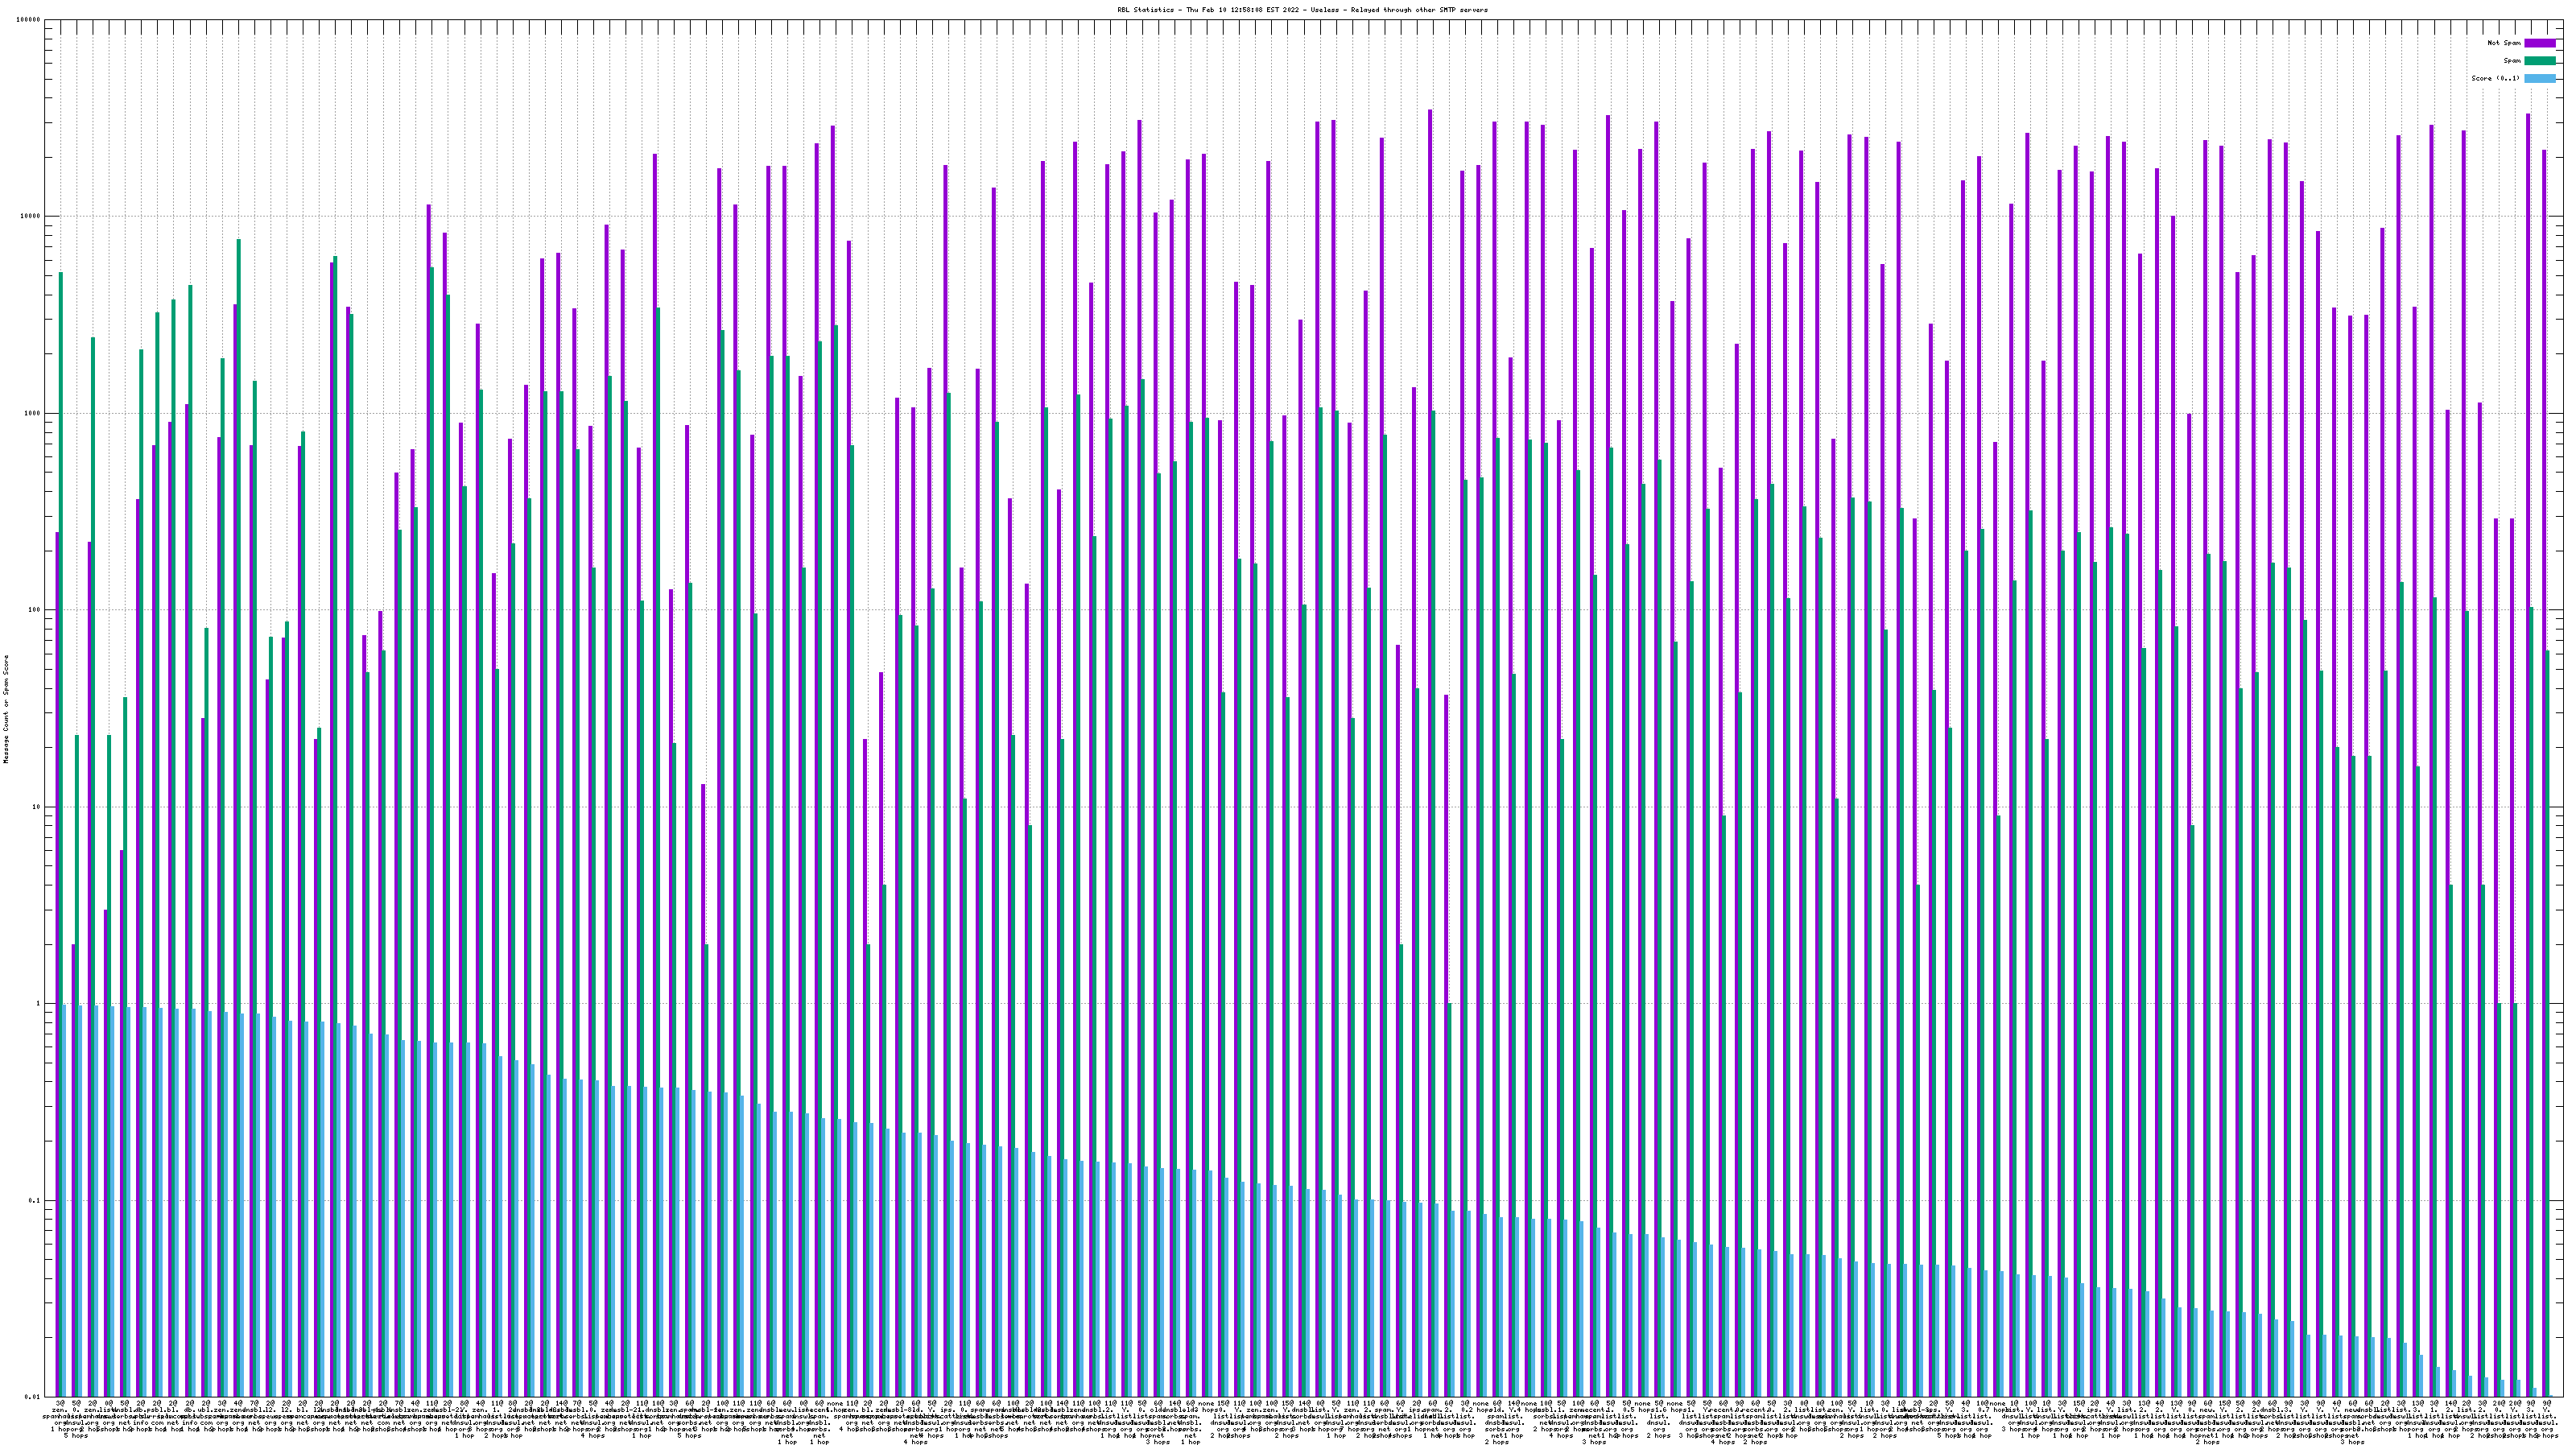Screen dimensions: 2576x1449
Task: Click the first x-axis label '3@ zen.'
Action: (60, 1407)
